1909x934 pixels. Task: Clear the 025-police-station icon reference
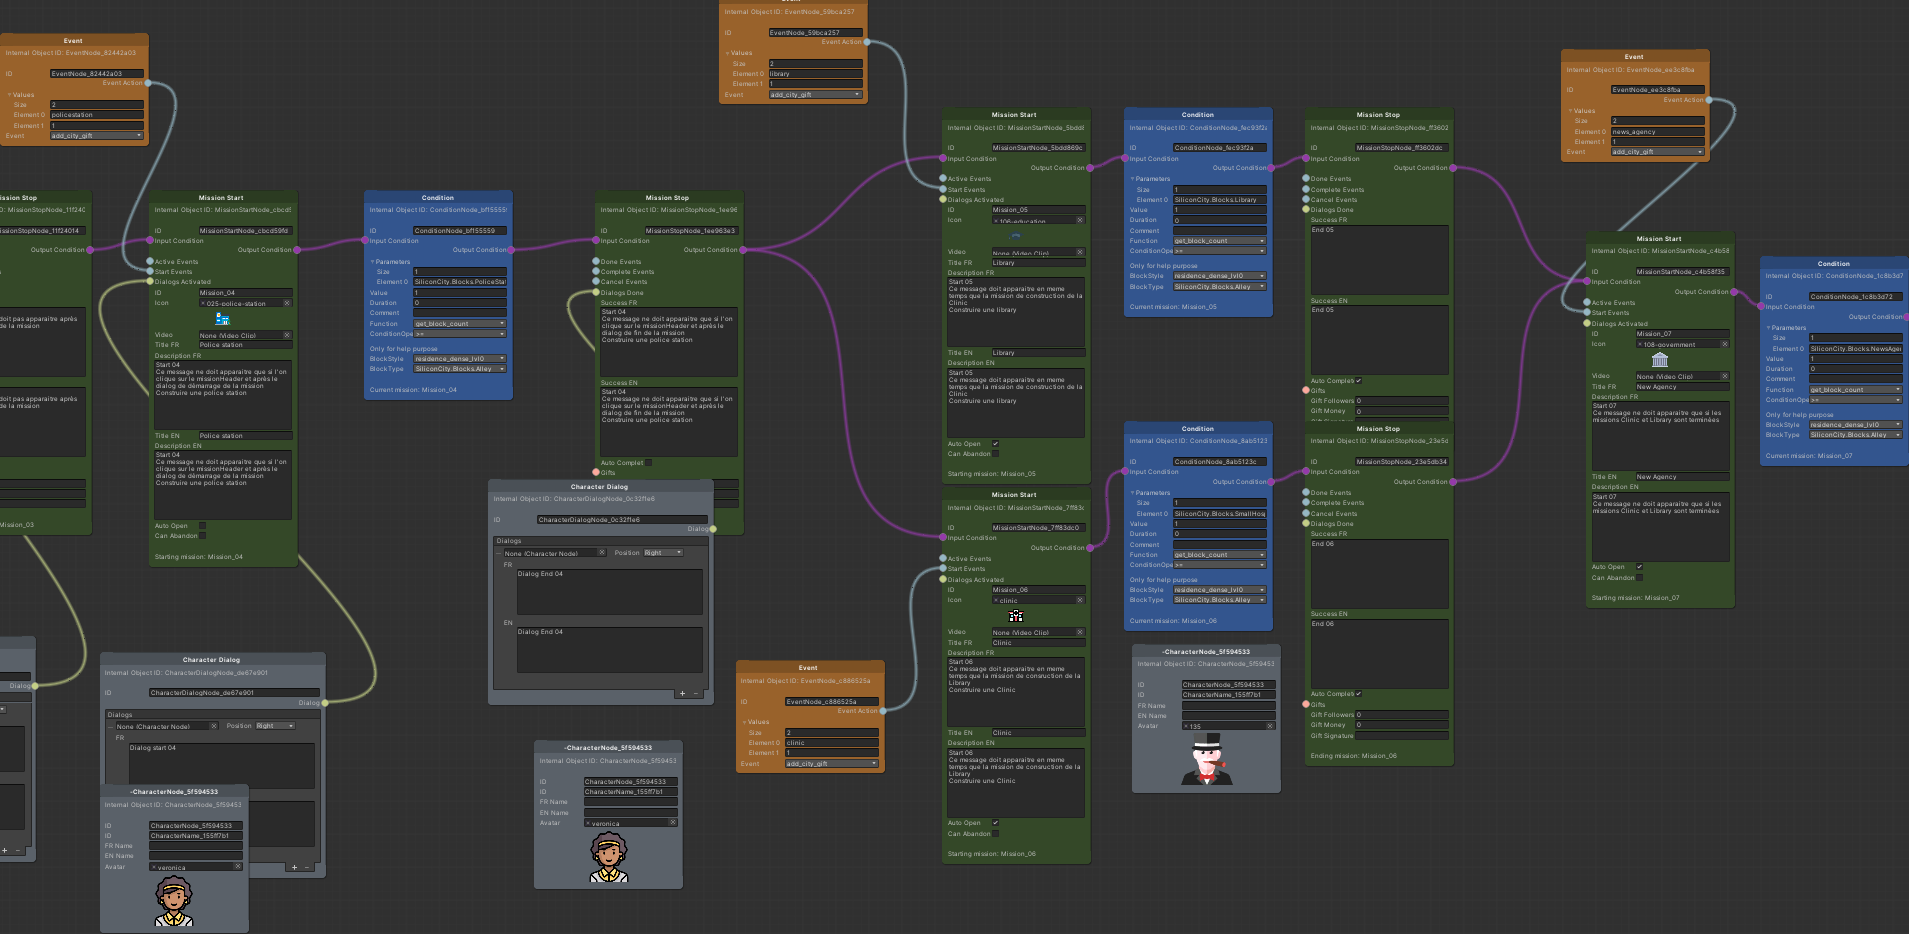pyautogui.click(x=203, y=304)
